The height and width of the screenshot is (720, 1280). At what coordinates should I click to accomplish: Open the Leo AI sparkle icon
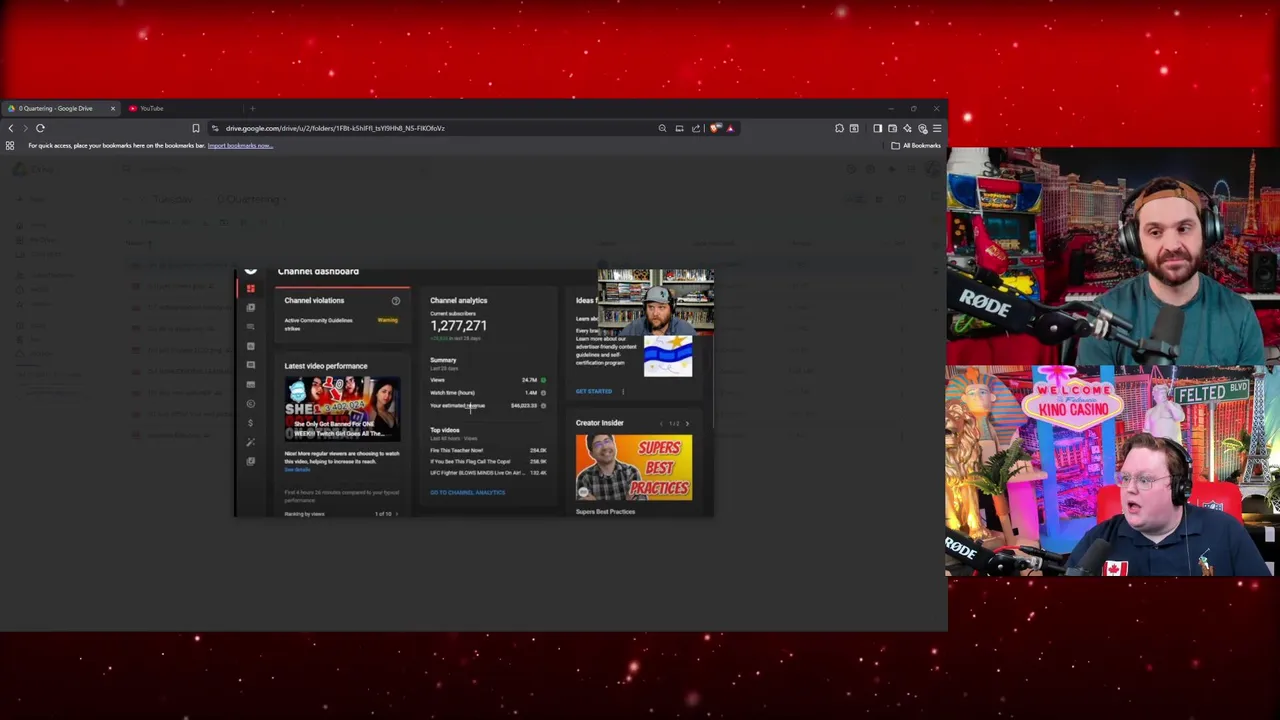pyautogui.click(x=907, y=128)
